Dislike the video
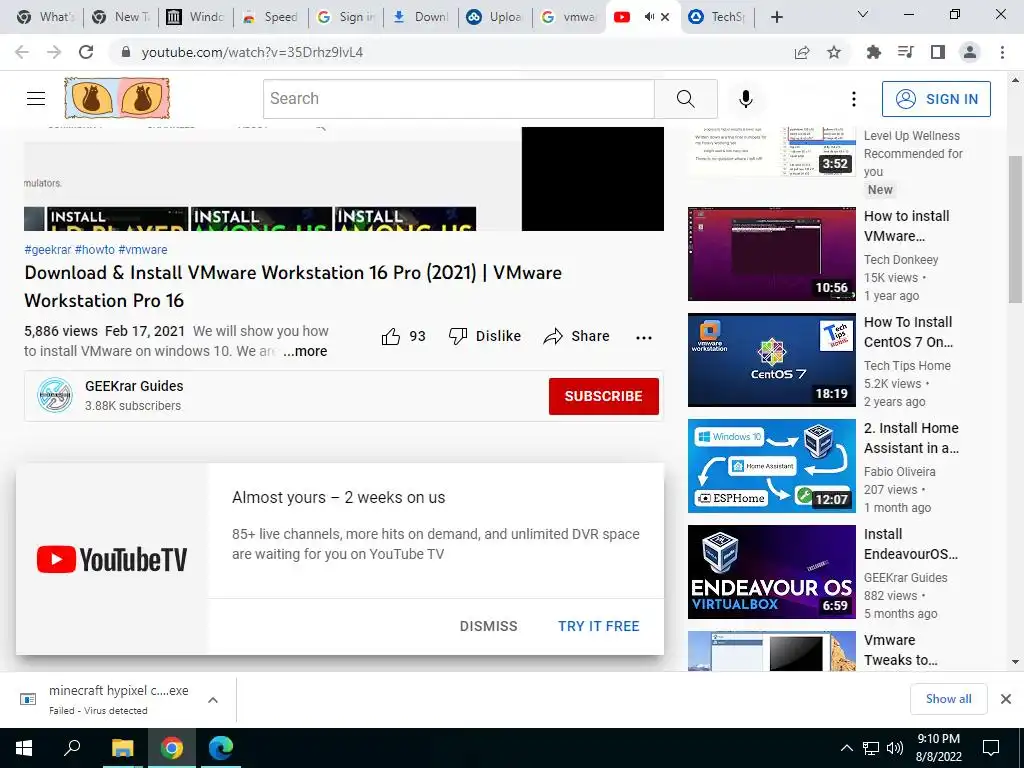The image size is (1024, 768). click(485, 336)
